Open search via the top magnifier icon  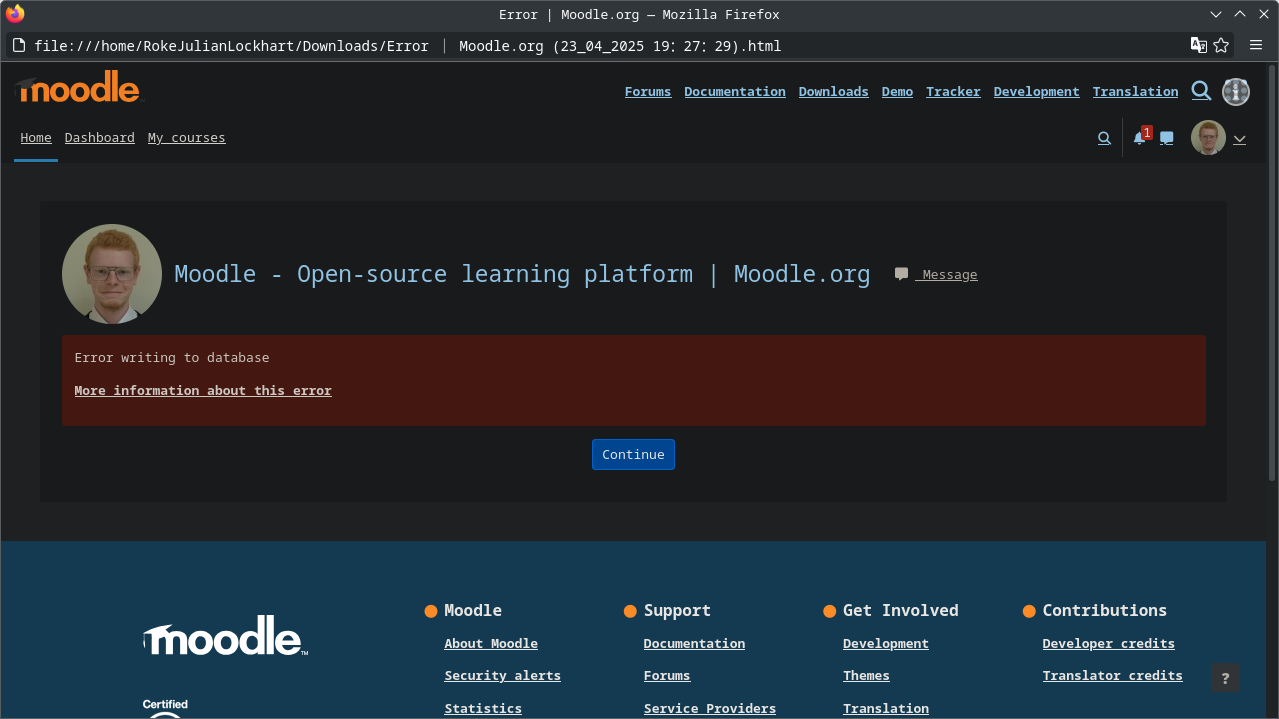(1201, 91)
